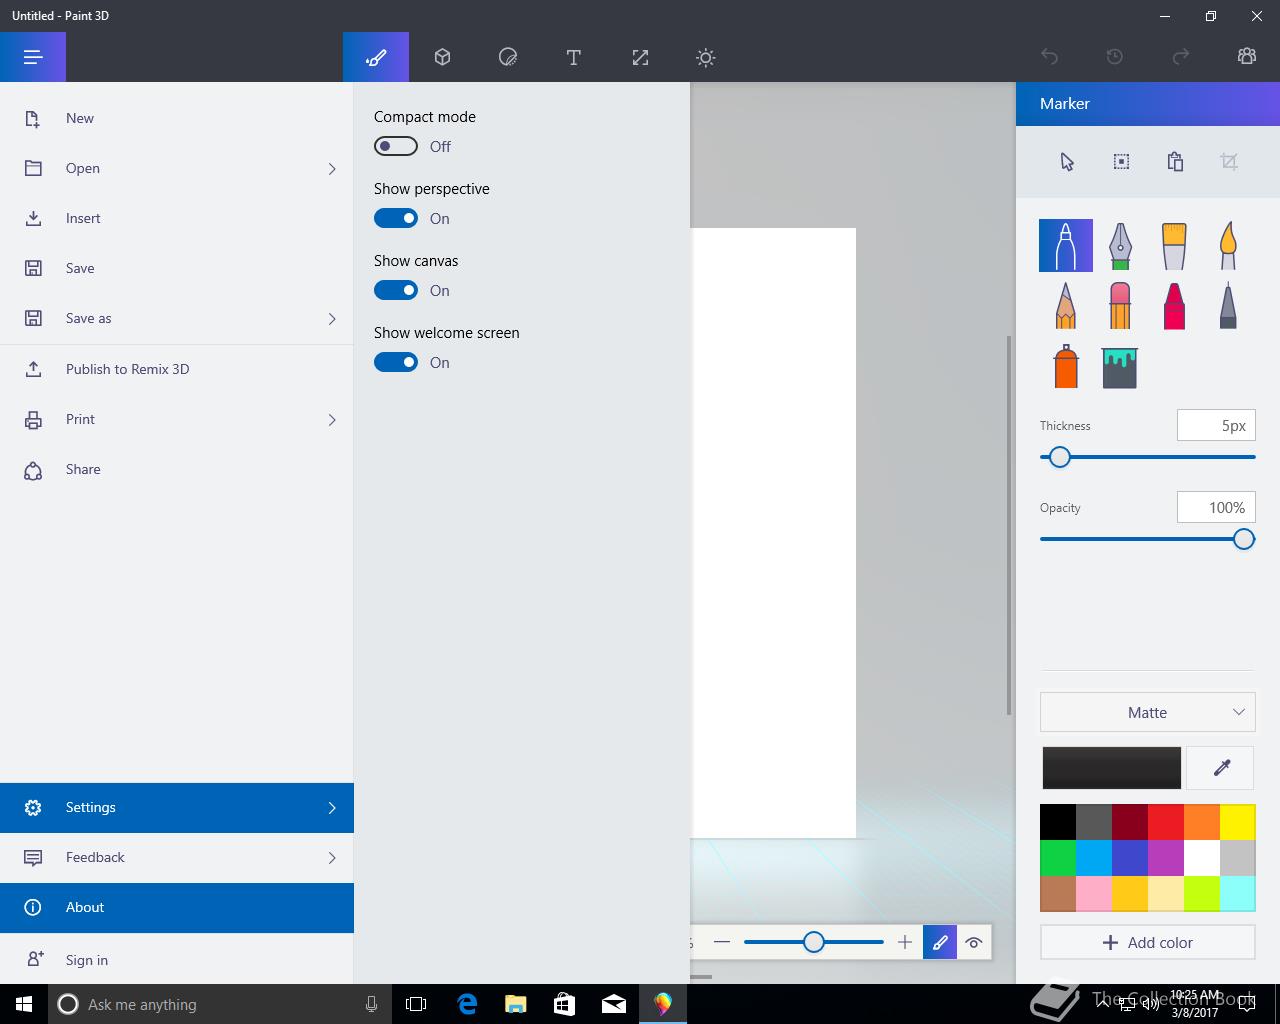1280x1024 pixels.
Task: Zoom in with the plus button
Action: (904, 942)
